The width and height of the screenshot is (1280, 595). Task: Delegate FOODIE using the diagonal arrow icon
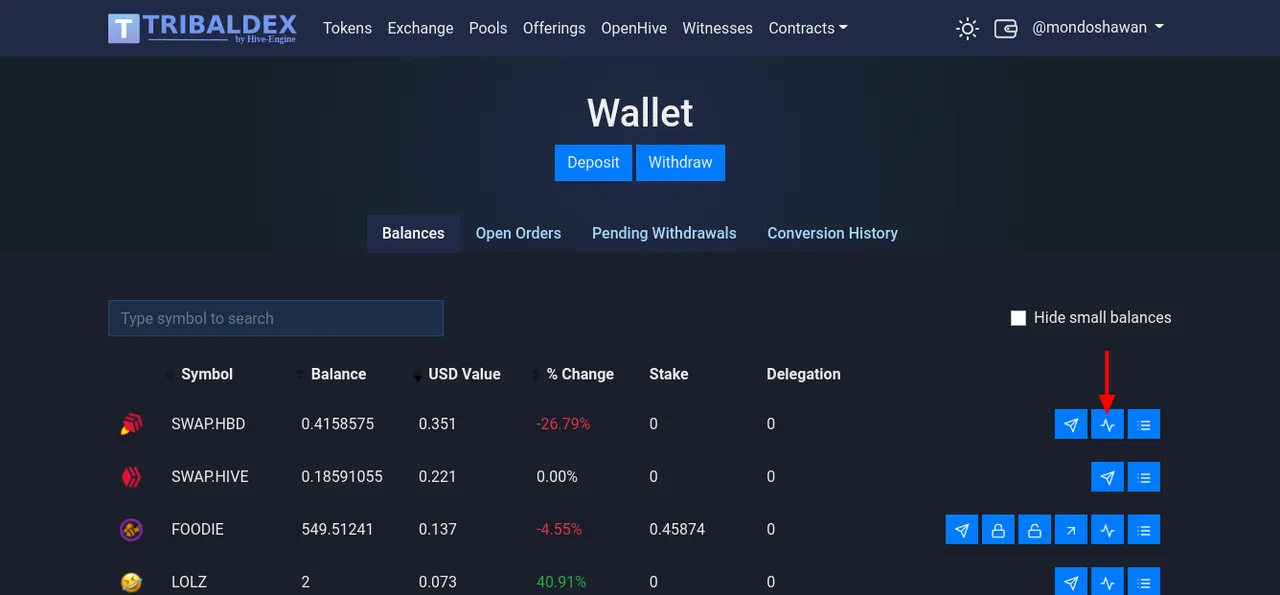(x=1071, y=529)
